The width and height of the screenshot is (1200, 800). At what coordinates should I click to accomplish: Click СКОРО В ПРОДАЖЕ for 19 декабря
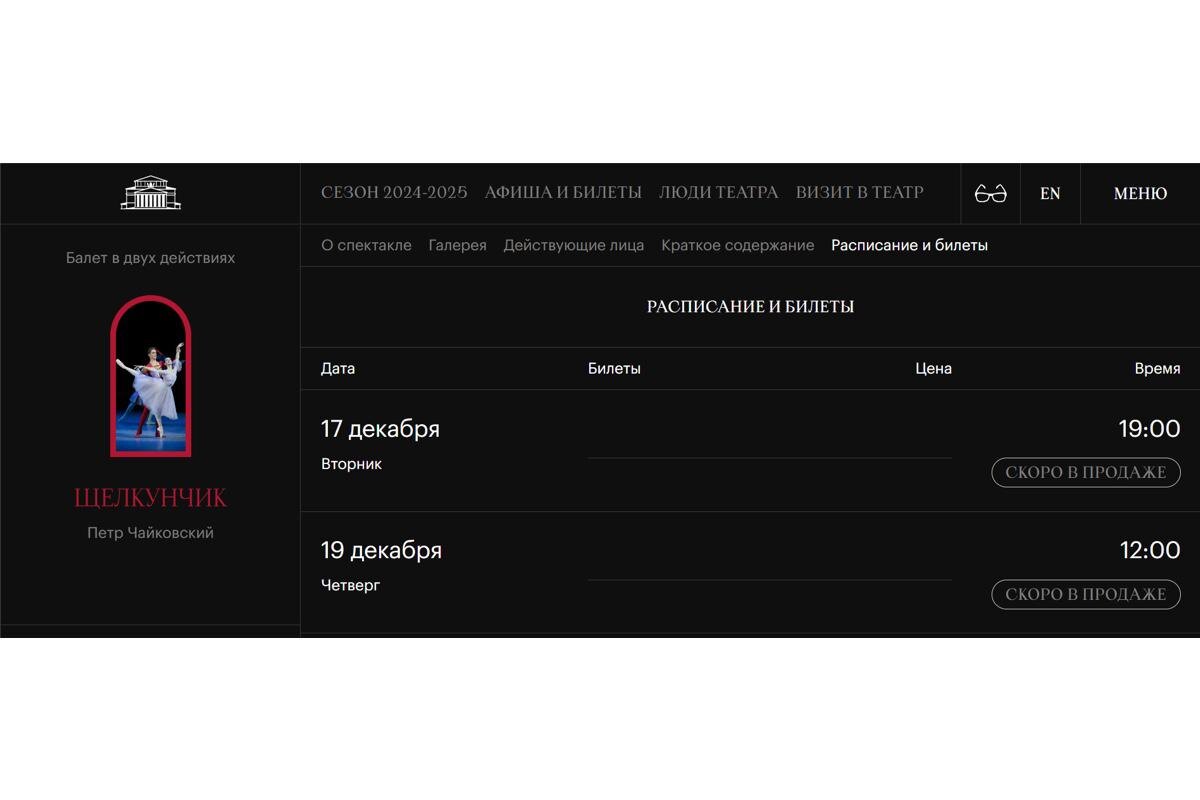[x=1086, y=594]
